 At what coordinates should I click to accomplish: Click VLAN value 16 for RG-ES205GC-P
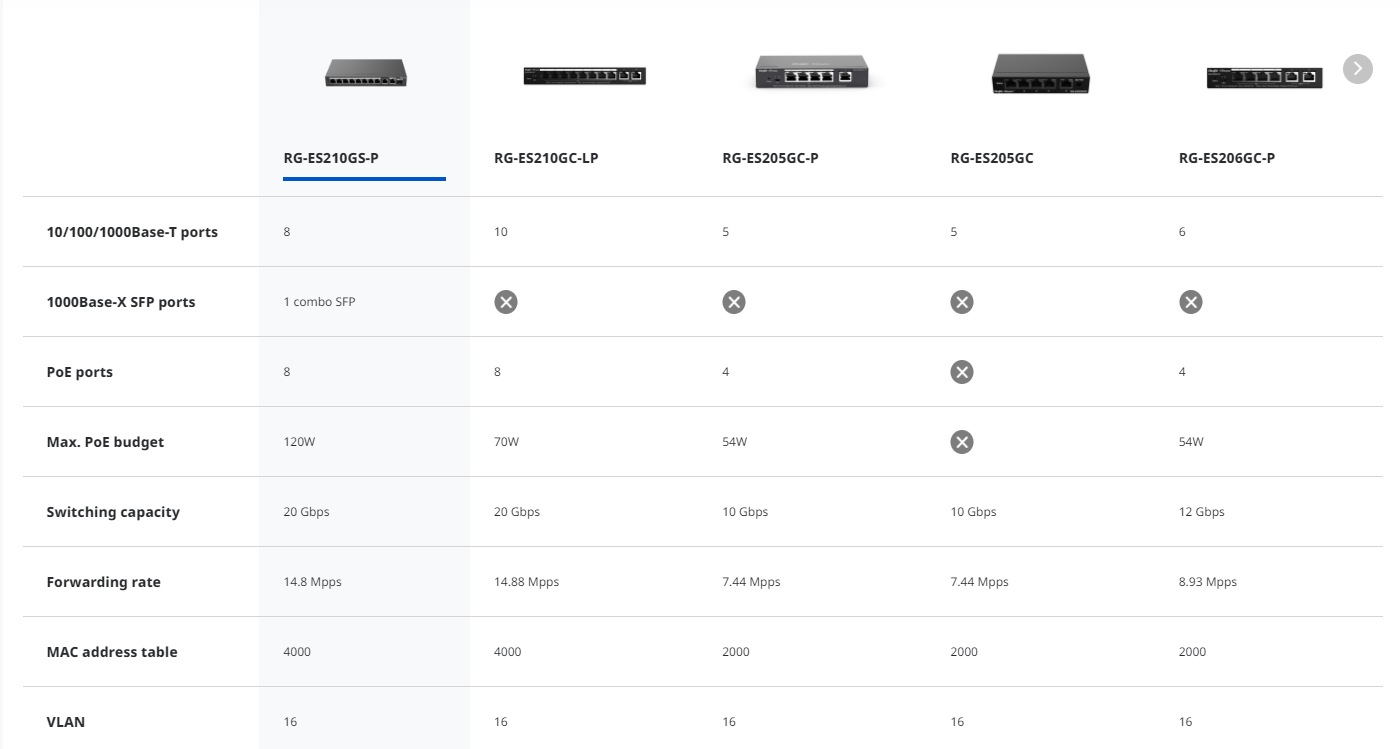729,722
